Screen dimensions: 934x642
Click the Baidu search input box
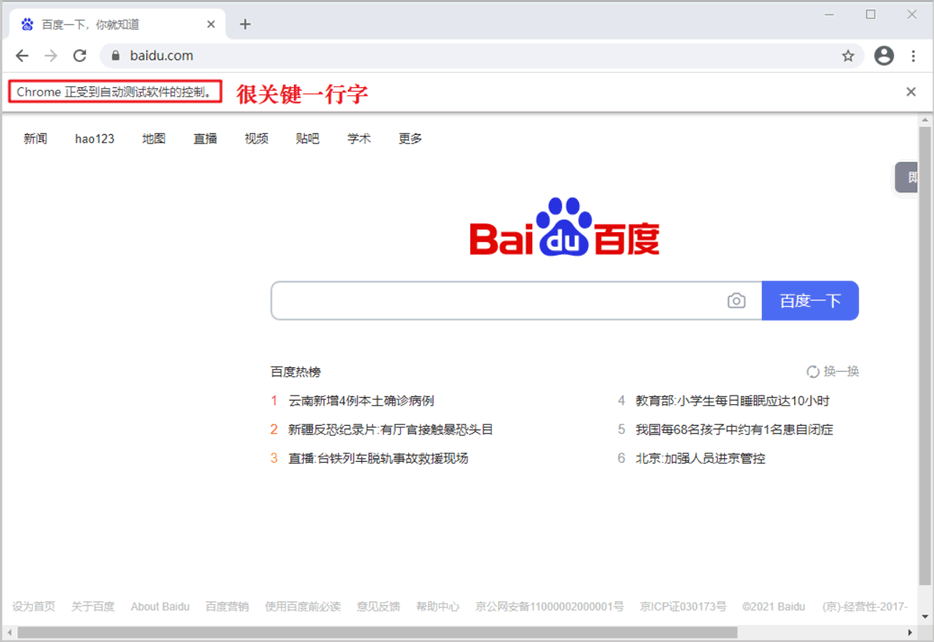pos(495,300)
